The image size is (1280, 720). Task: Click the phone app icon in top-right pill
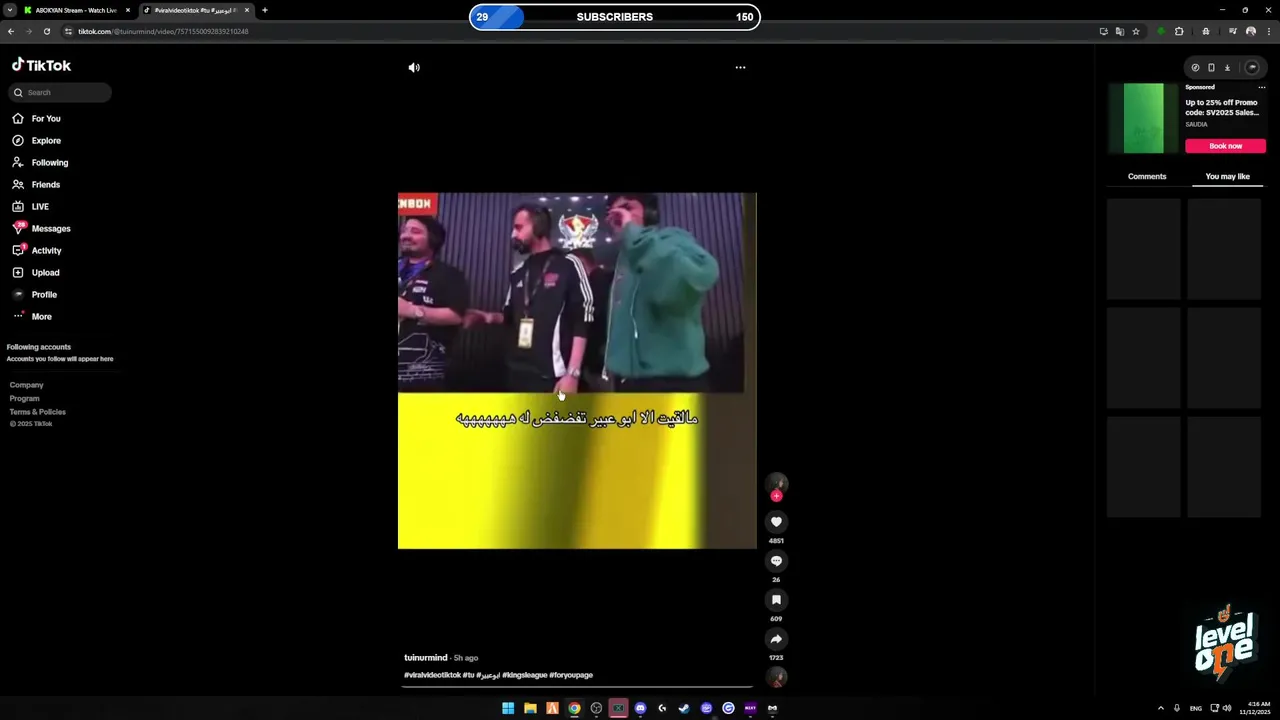point(1211,68)
